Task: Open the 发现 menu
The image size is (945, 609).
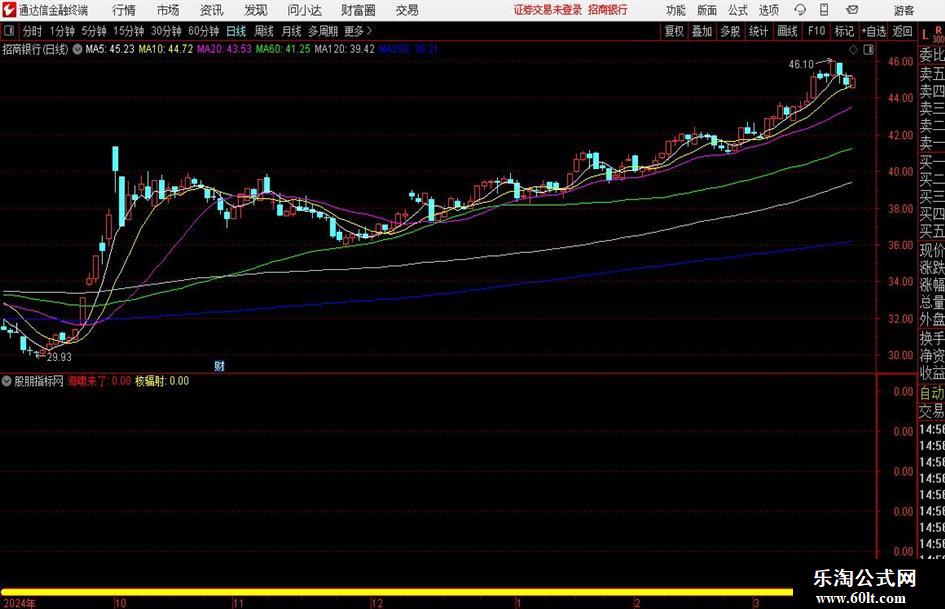Action: click(x=256, y=10)
